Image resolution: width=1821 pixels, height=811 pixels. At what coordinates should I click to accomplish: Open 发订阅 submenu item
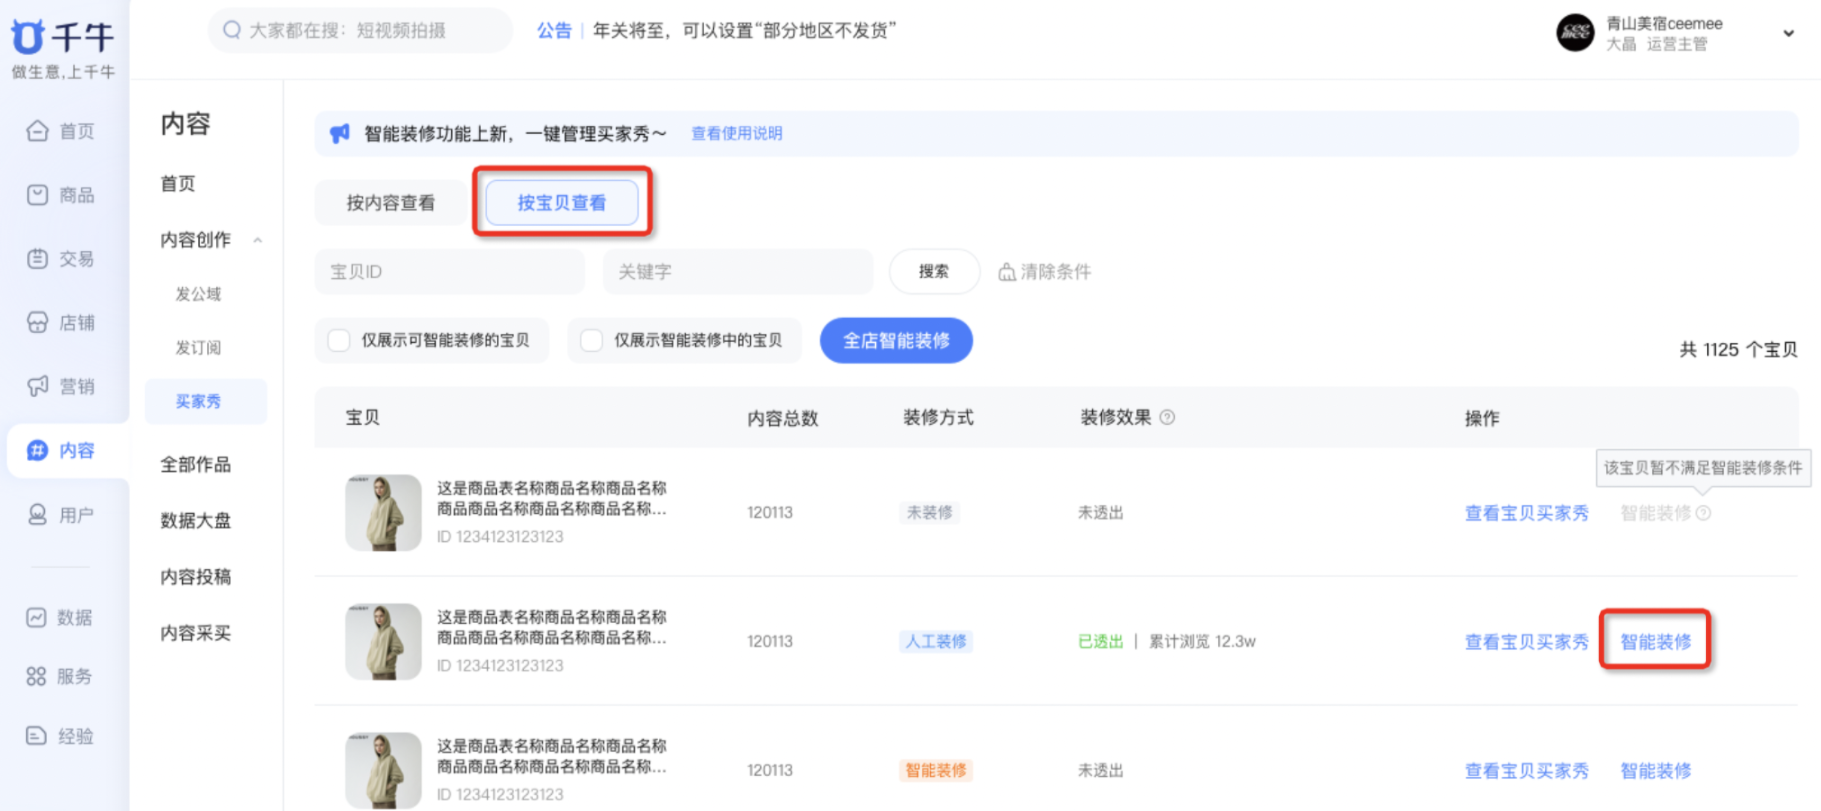(x=198, y=348)
